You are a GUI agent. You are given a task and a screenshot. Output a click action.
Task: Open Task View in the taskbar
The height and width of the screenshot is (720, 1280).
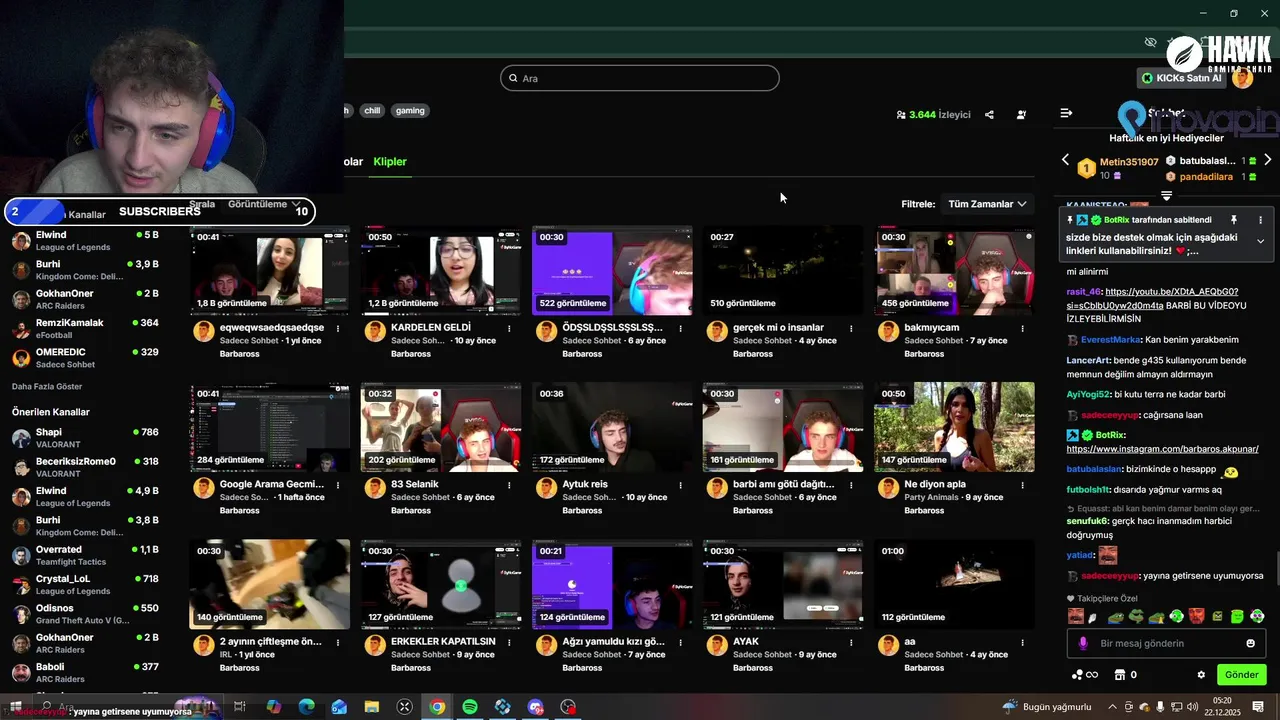(240, 707)
